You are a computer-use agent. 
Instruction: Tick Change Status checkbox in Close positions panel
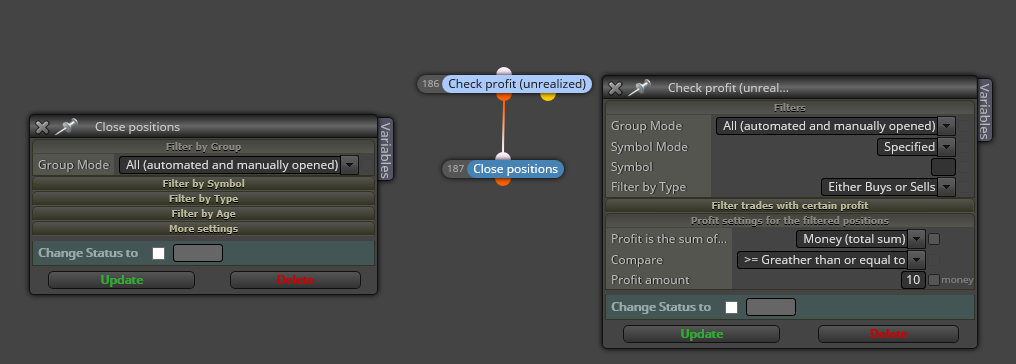tap(158, 253)
